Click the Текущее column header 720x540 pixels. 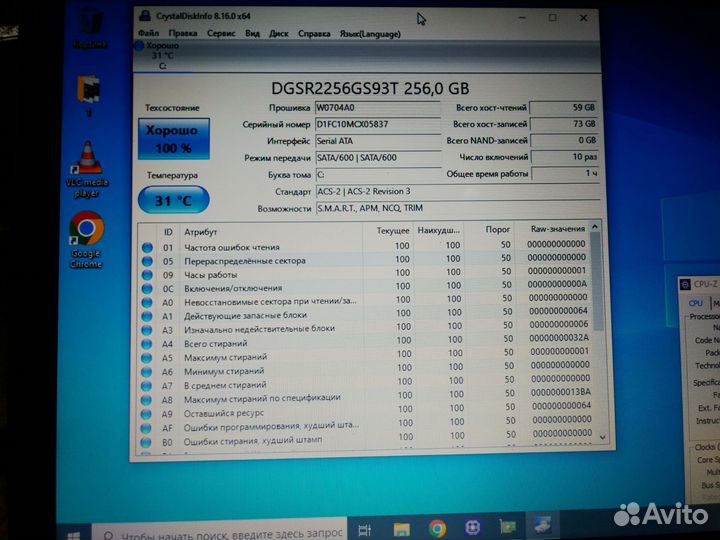(393, 231)
